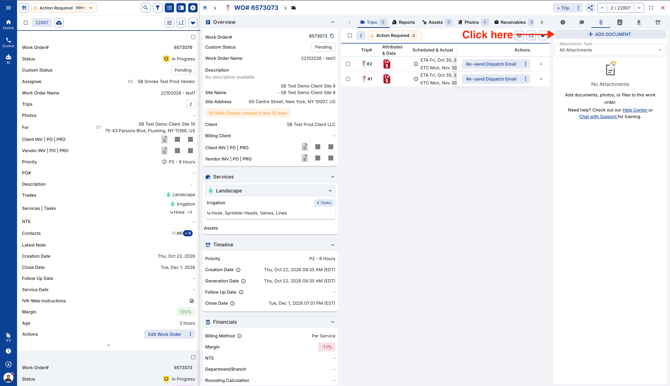
Task: Collapse the Financials section
Action: point(332,322)
